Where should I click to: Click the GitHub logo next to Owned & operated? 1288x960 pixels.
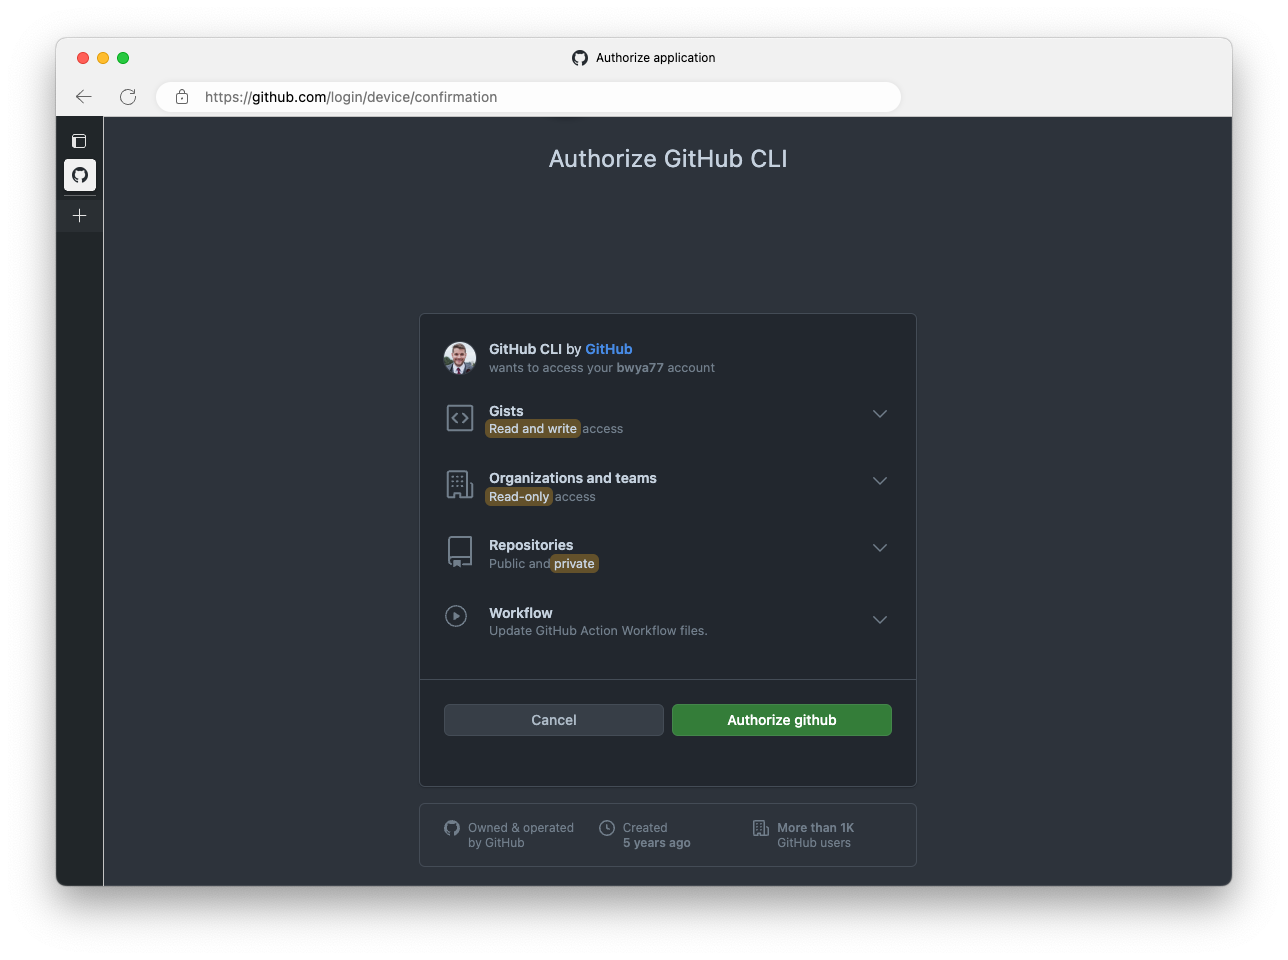click(452, 828)
